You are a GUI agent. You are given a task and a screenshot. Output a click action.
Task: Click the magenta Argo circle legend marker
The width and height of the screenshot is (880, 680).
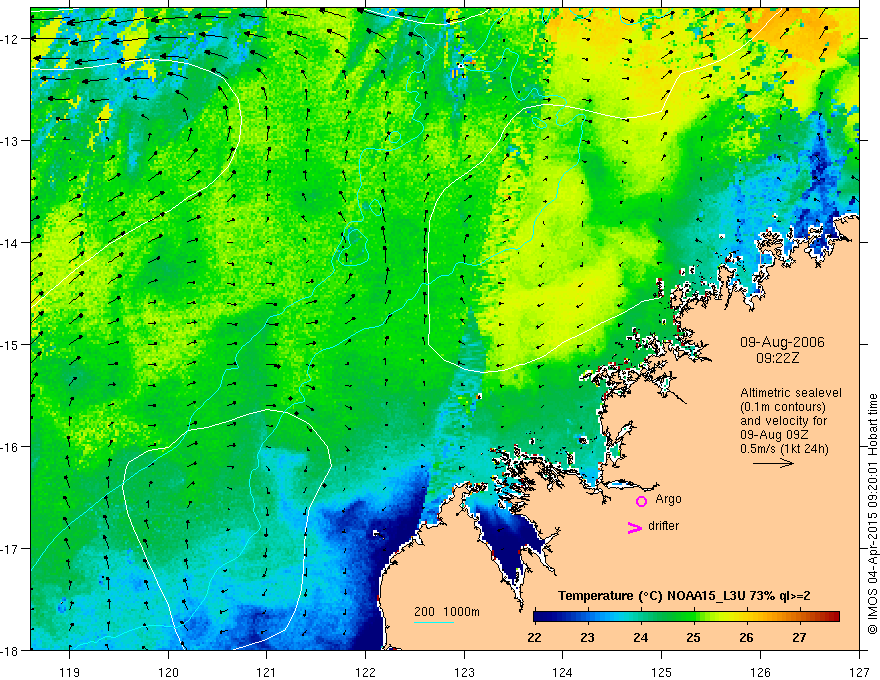pyautogui.click(x=641, y=501)
